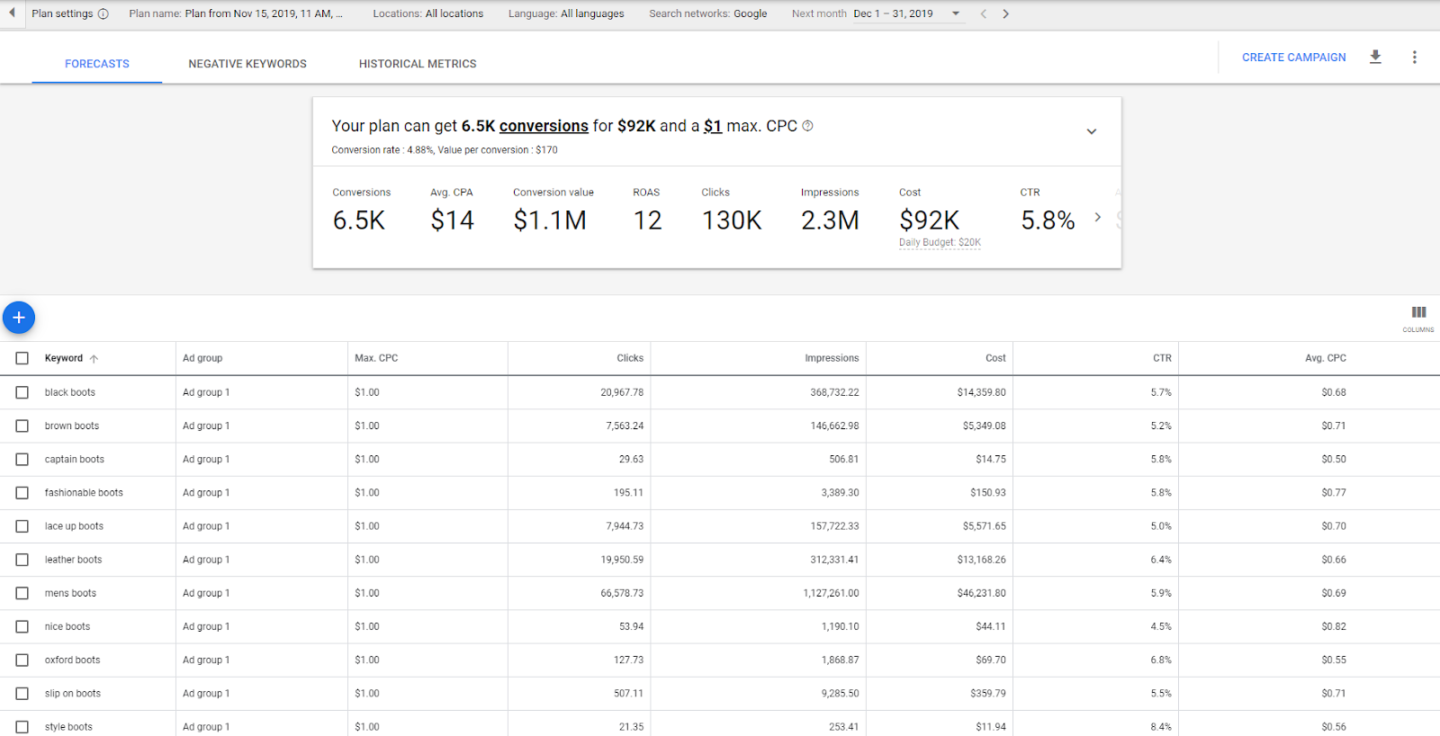Click the Create Campaign button

[1293, 57]
